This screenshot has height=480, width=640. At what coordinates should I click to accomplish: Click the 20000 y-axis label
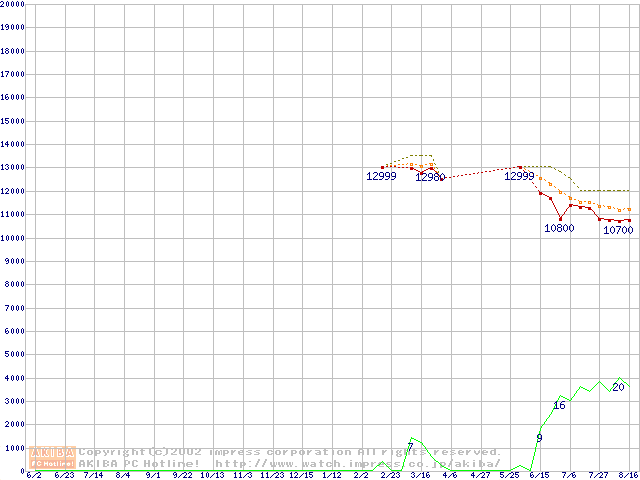point(13,4)
